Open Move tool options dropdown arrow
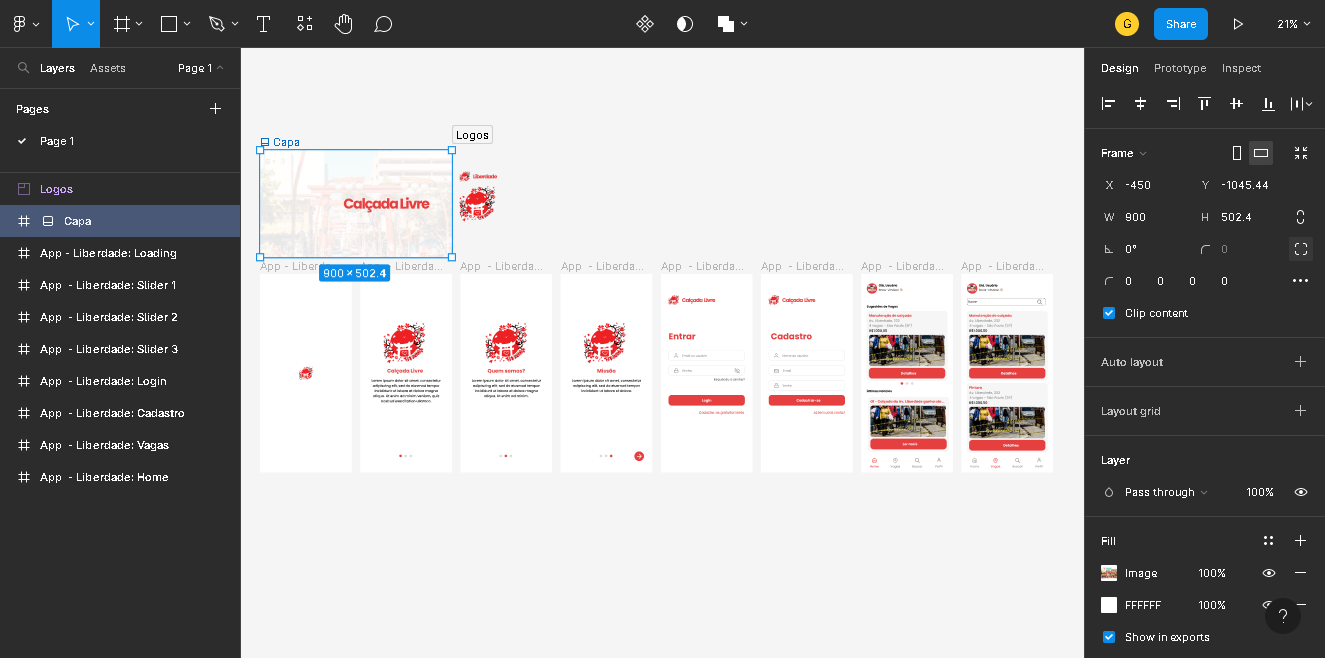This screenshot has height=658, width=1325. coord(91,24)
